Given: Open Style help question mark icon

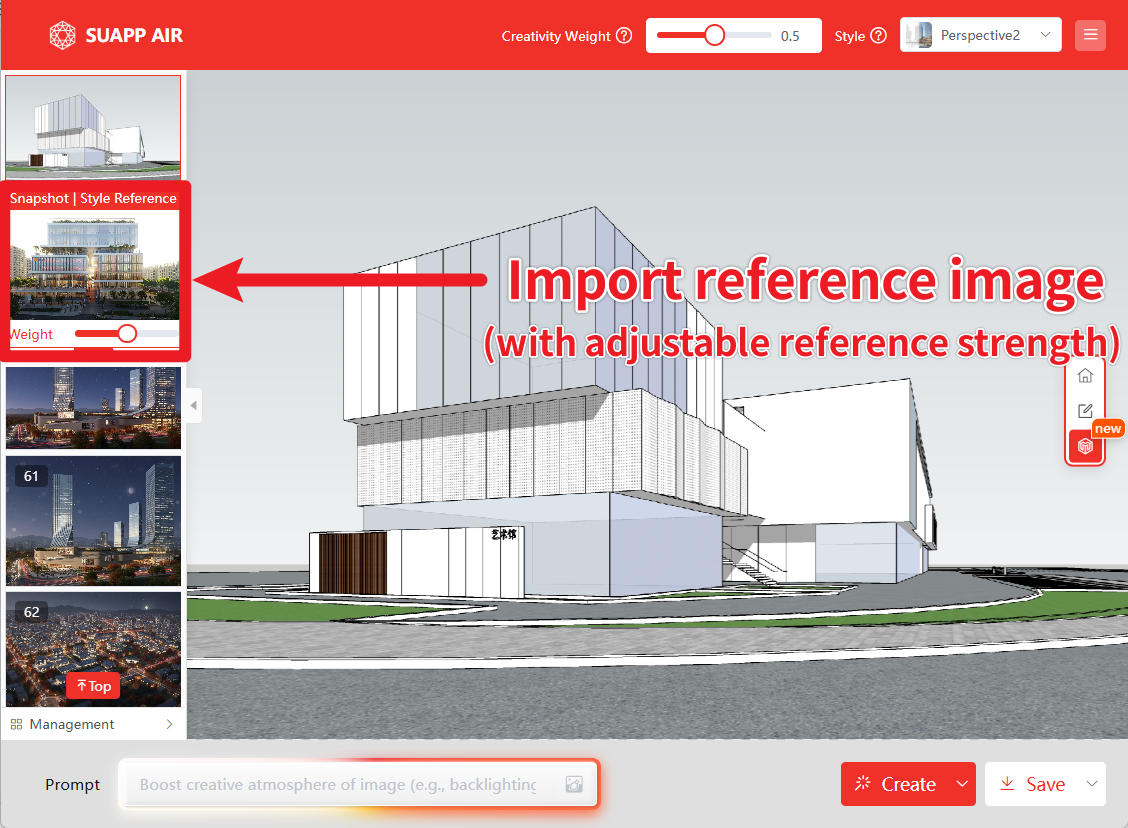Looking at the screenshot, I should (x=878, y=36).
